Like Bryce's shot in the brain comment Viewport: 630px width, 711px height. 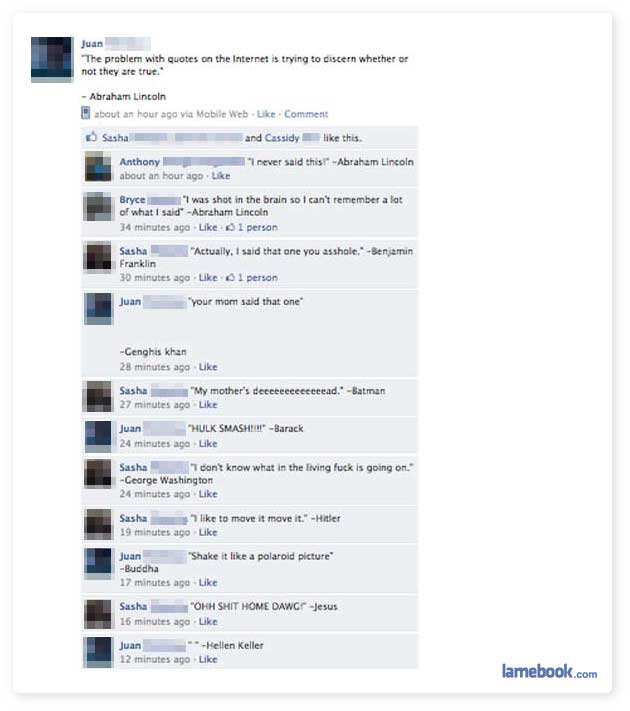(208, 227)
